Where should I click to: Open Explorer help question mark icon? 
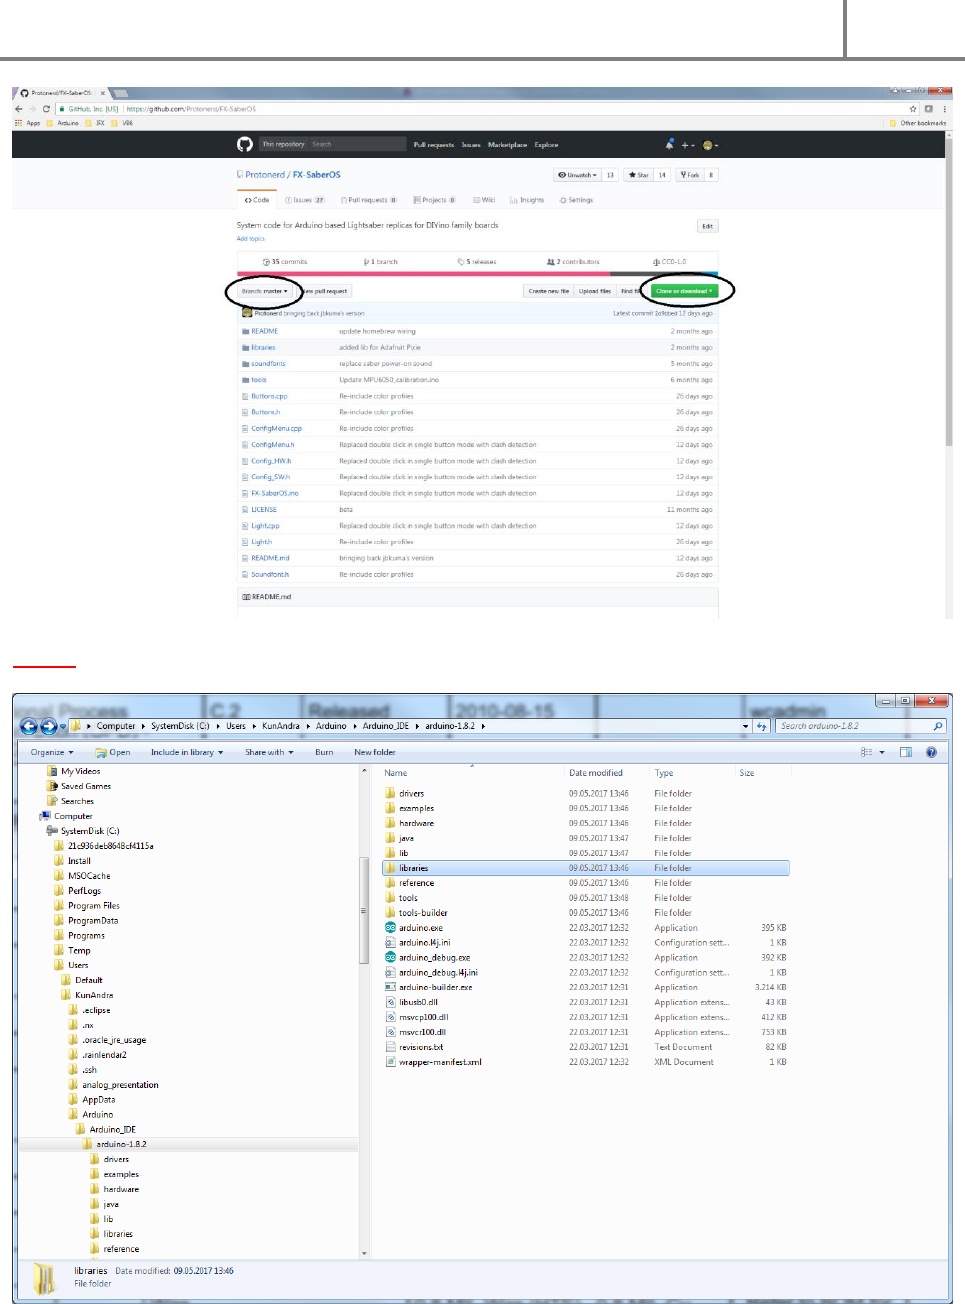[x=931, y=752]
